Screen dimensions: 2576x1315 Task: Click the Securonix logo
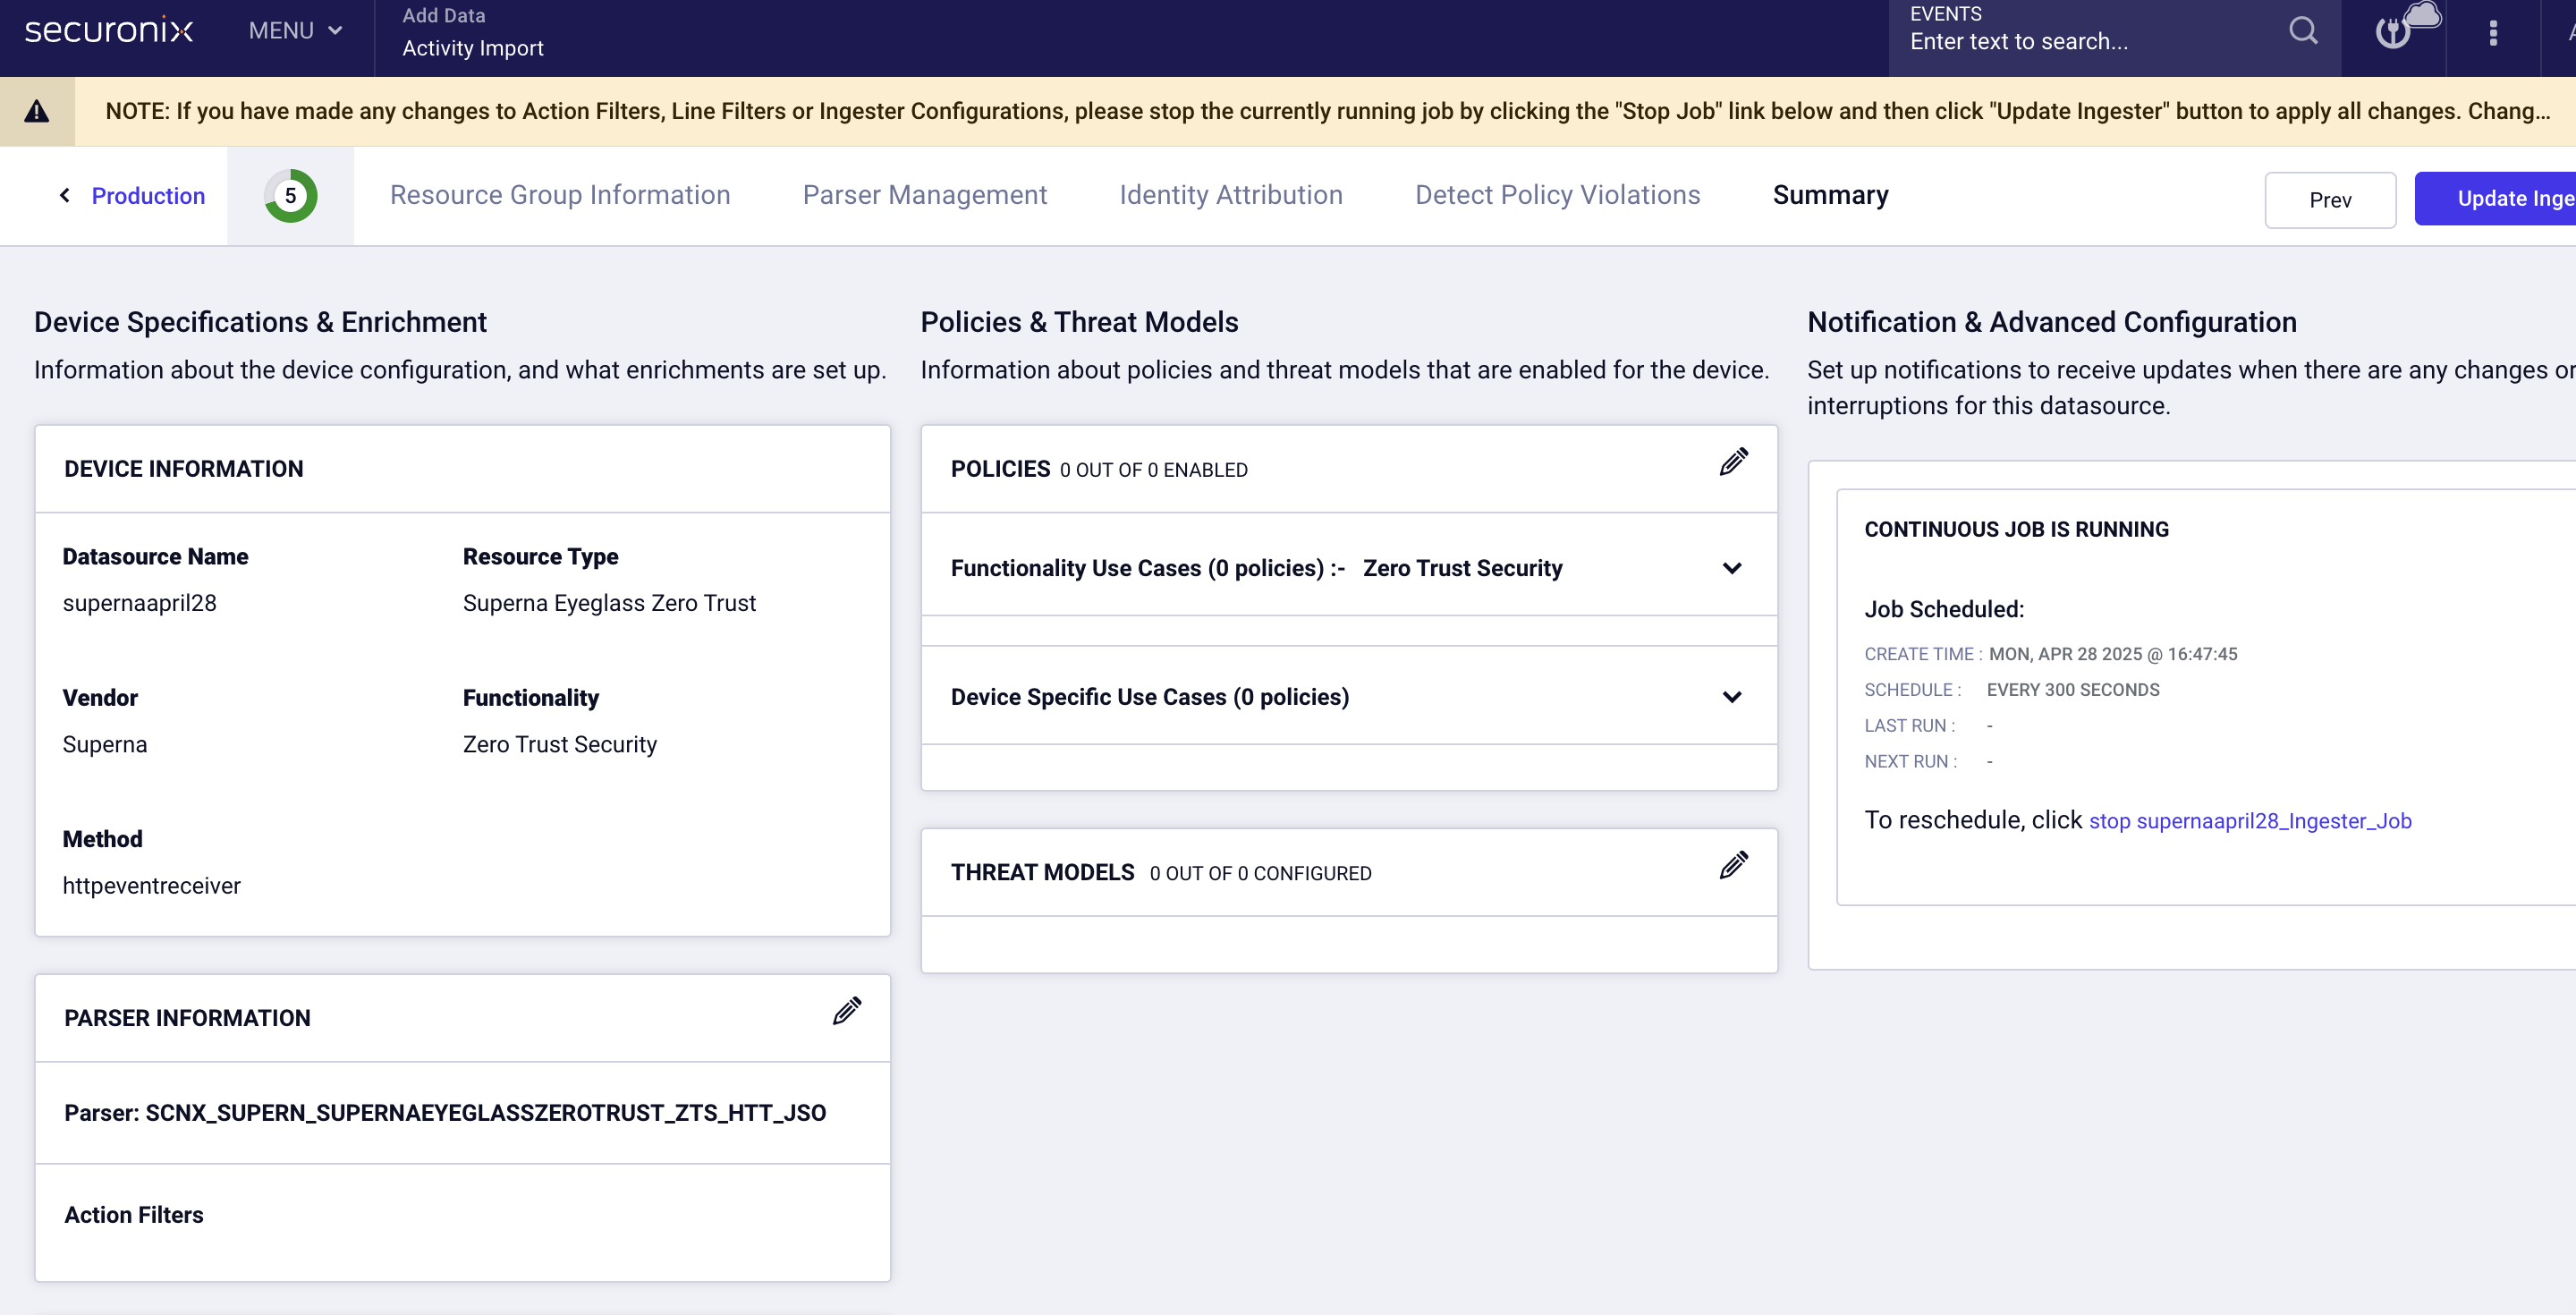click(x=109, y=31)
